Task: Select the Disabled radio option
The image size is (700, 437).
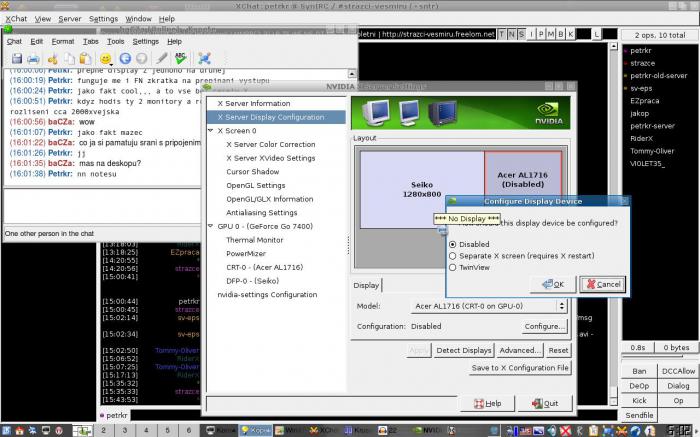Action: 469,244
